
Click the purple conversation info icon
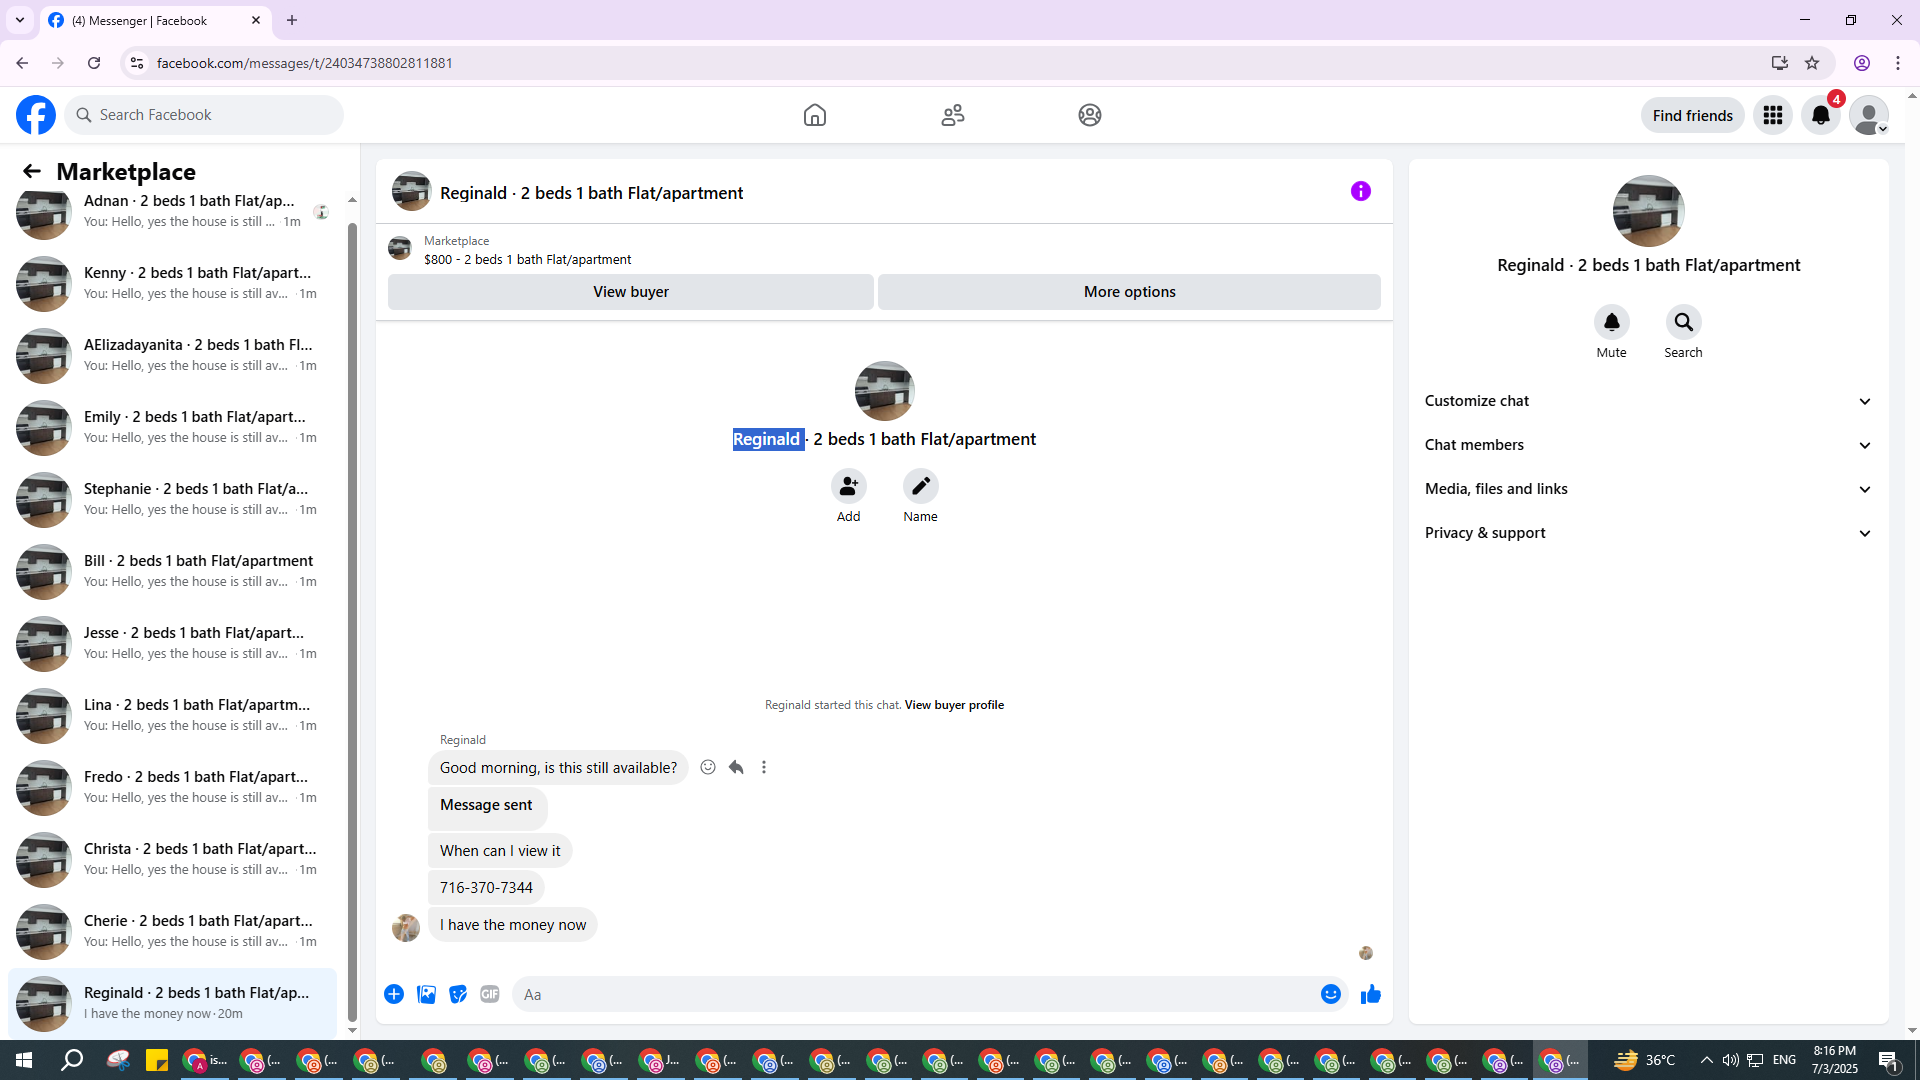click(x=1360, y=191)
